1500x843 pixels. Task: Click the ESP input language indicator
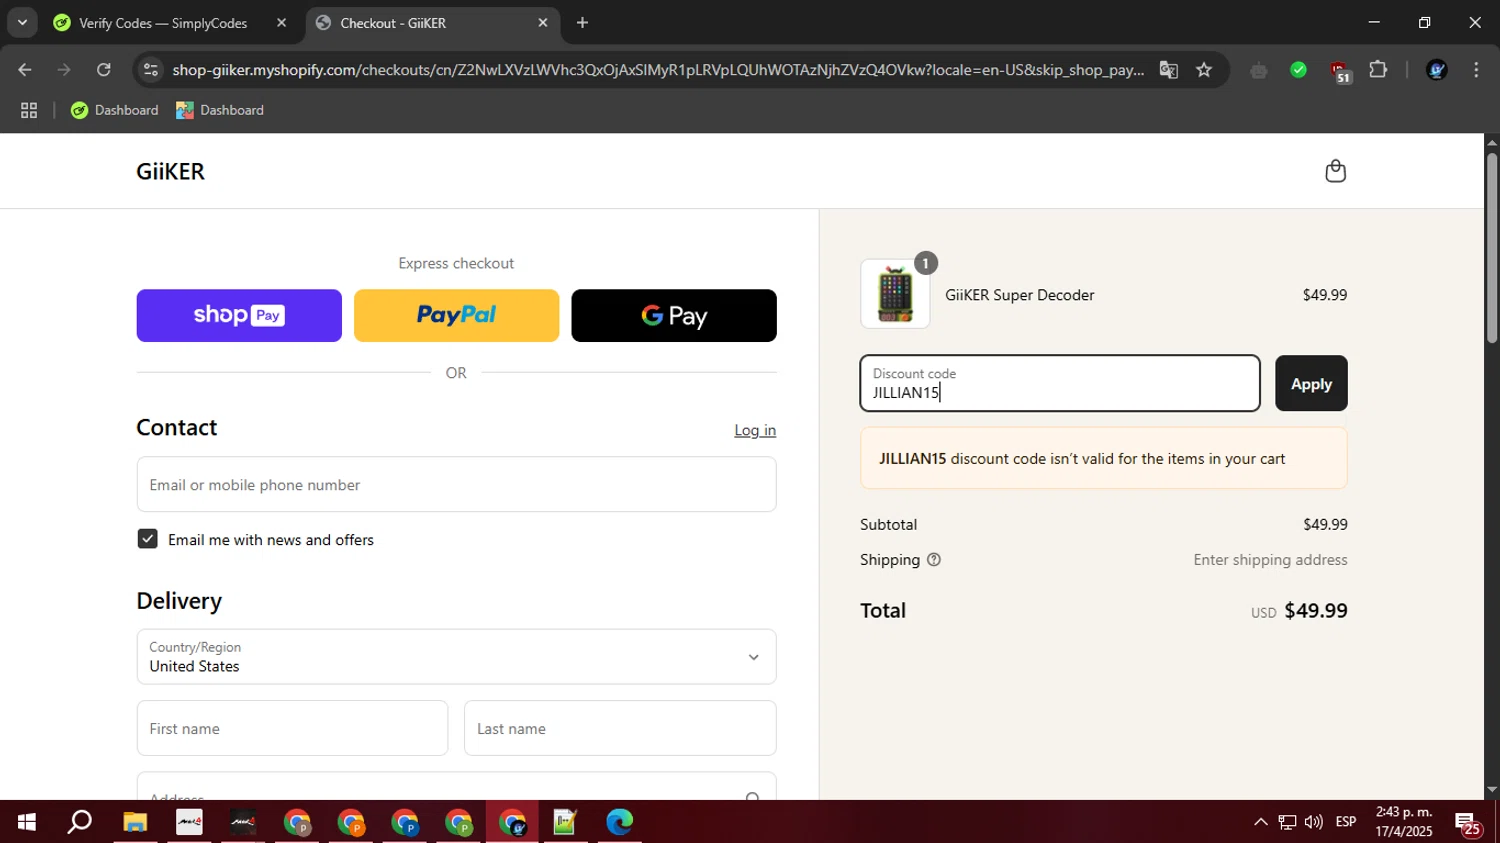(1346, 822)
